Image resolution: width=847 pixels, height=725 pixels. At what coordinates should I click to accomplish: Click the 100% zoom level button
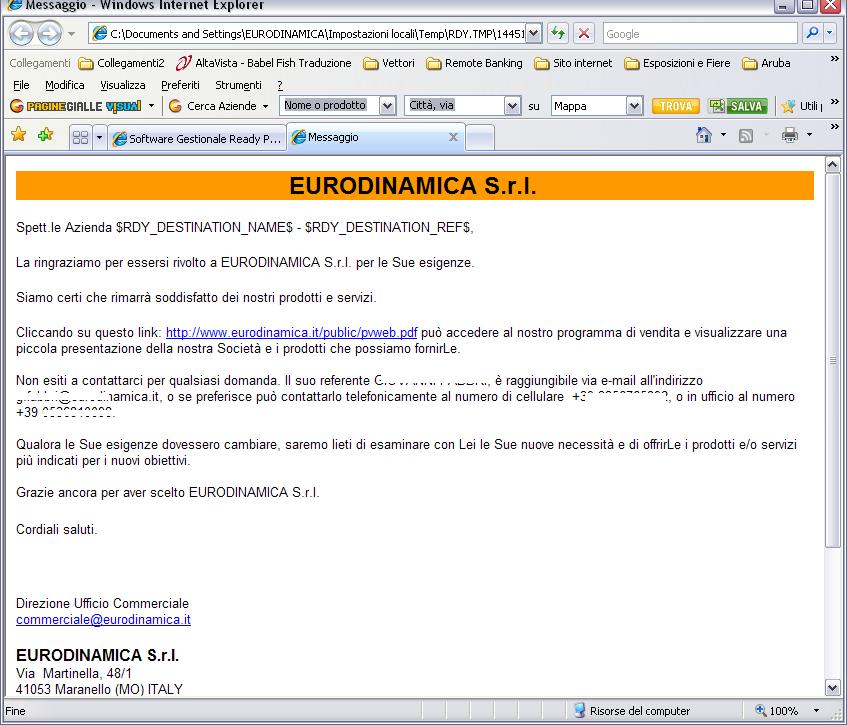pyautogui.click(x=777, y=710)
